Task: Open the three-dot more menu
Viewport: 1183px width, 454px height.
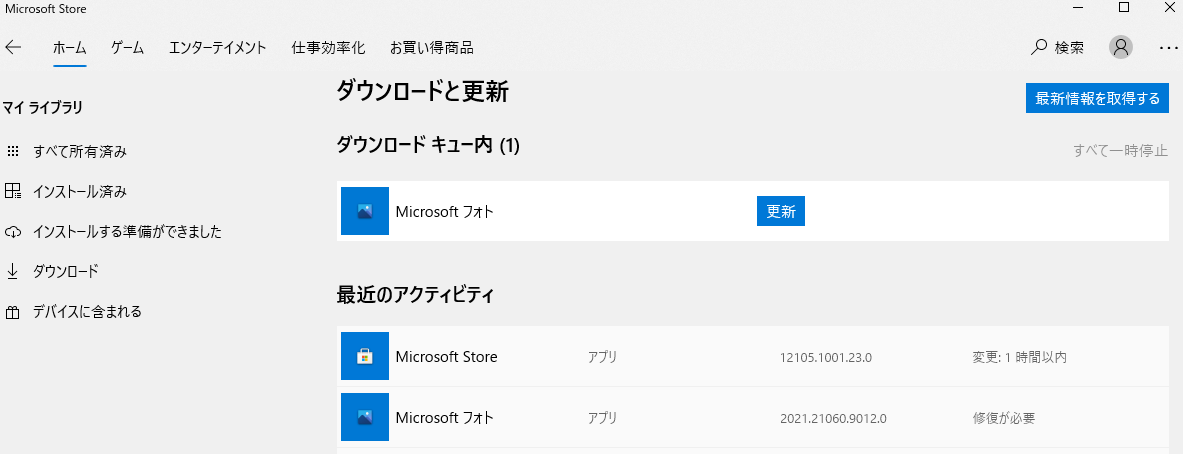Action: coord(1167,48)
